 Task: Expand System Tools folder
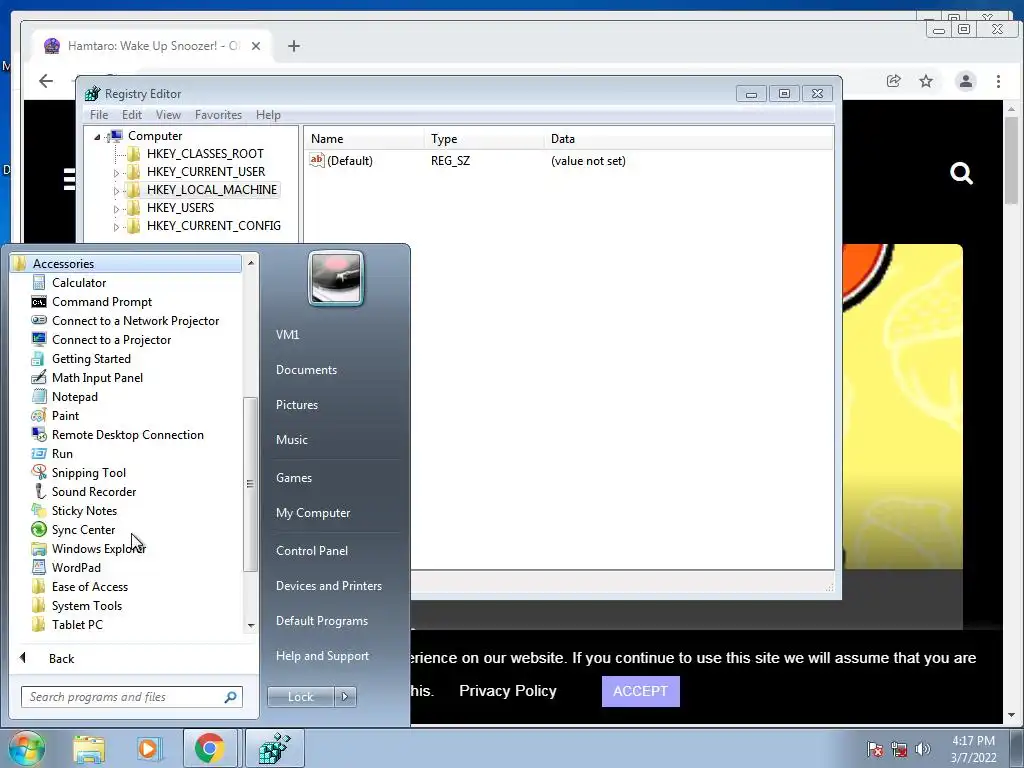[x=86, y=605]
